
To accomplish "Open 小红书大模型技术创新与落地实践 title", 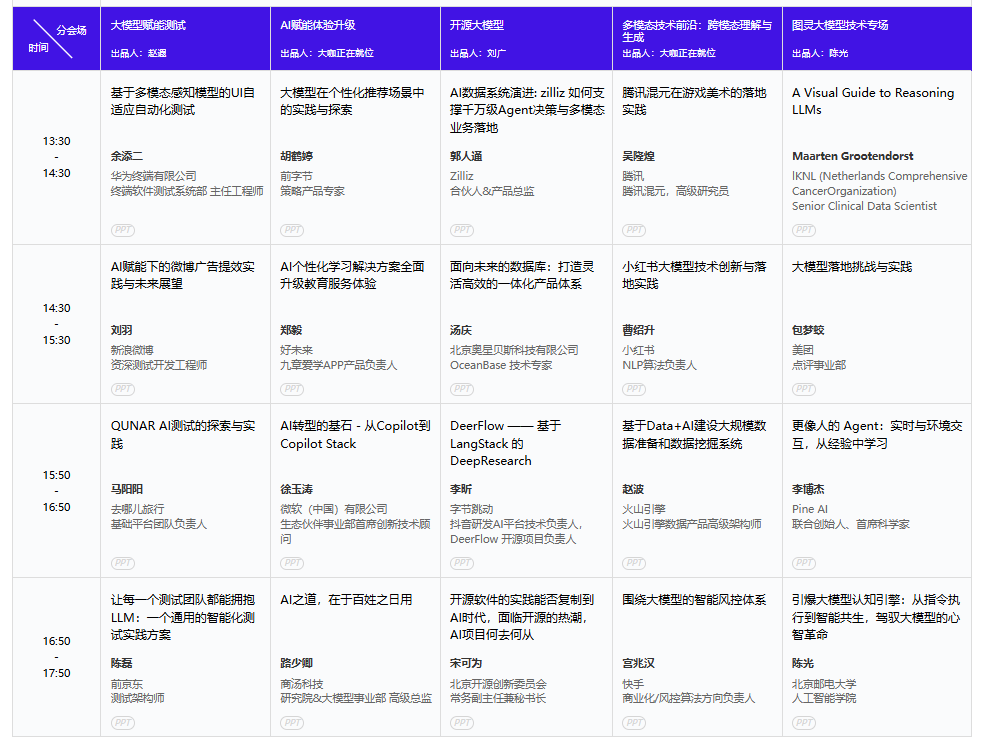I will [x=694, y=275].
